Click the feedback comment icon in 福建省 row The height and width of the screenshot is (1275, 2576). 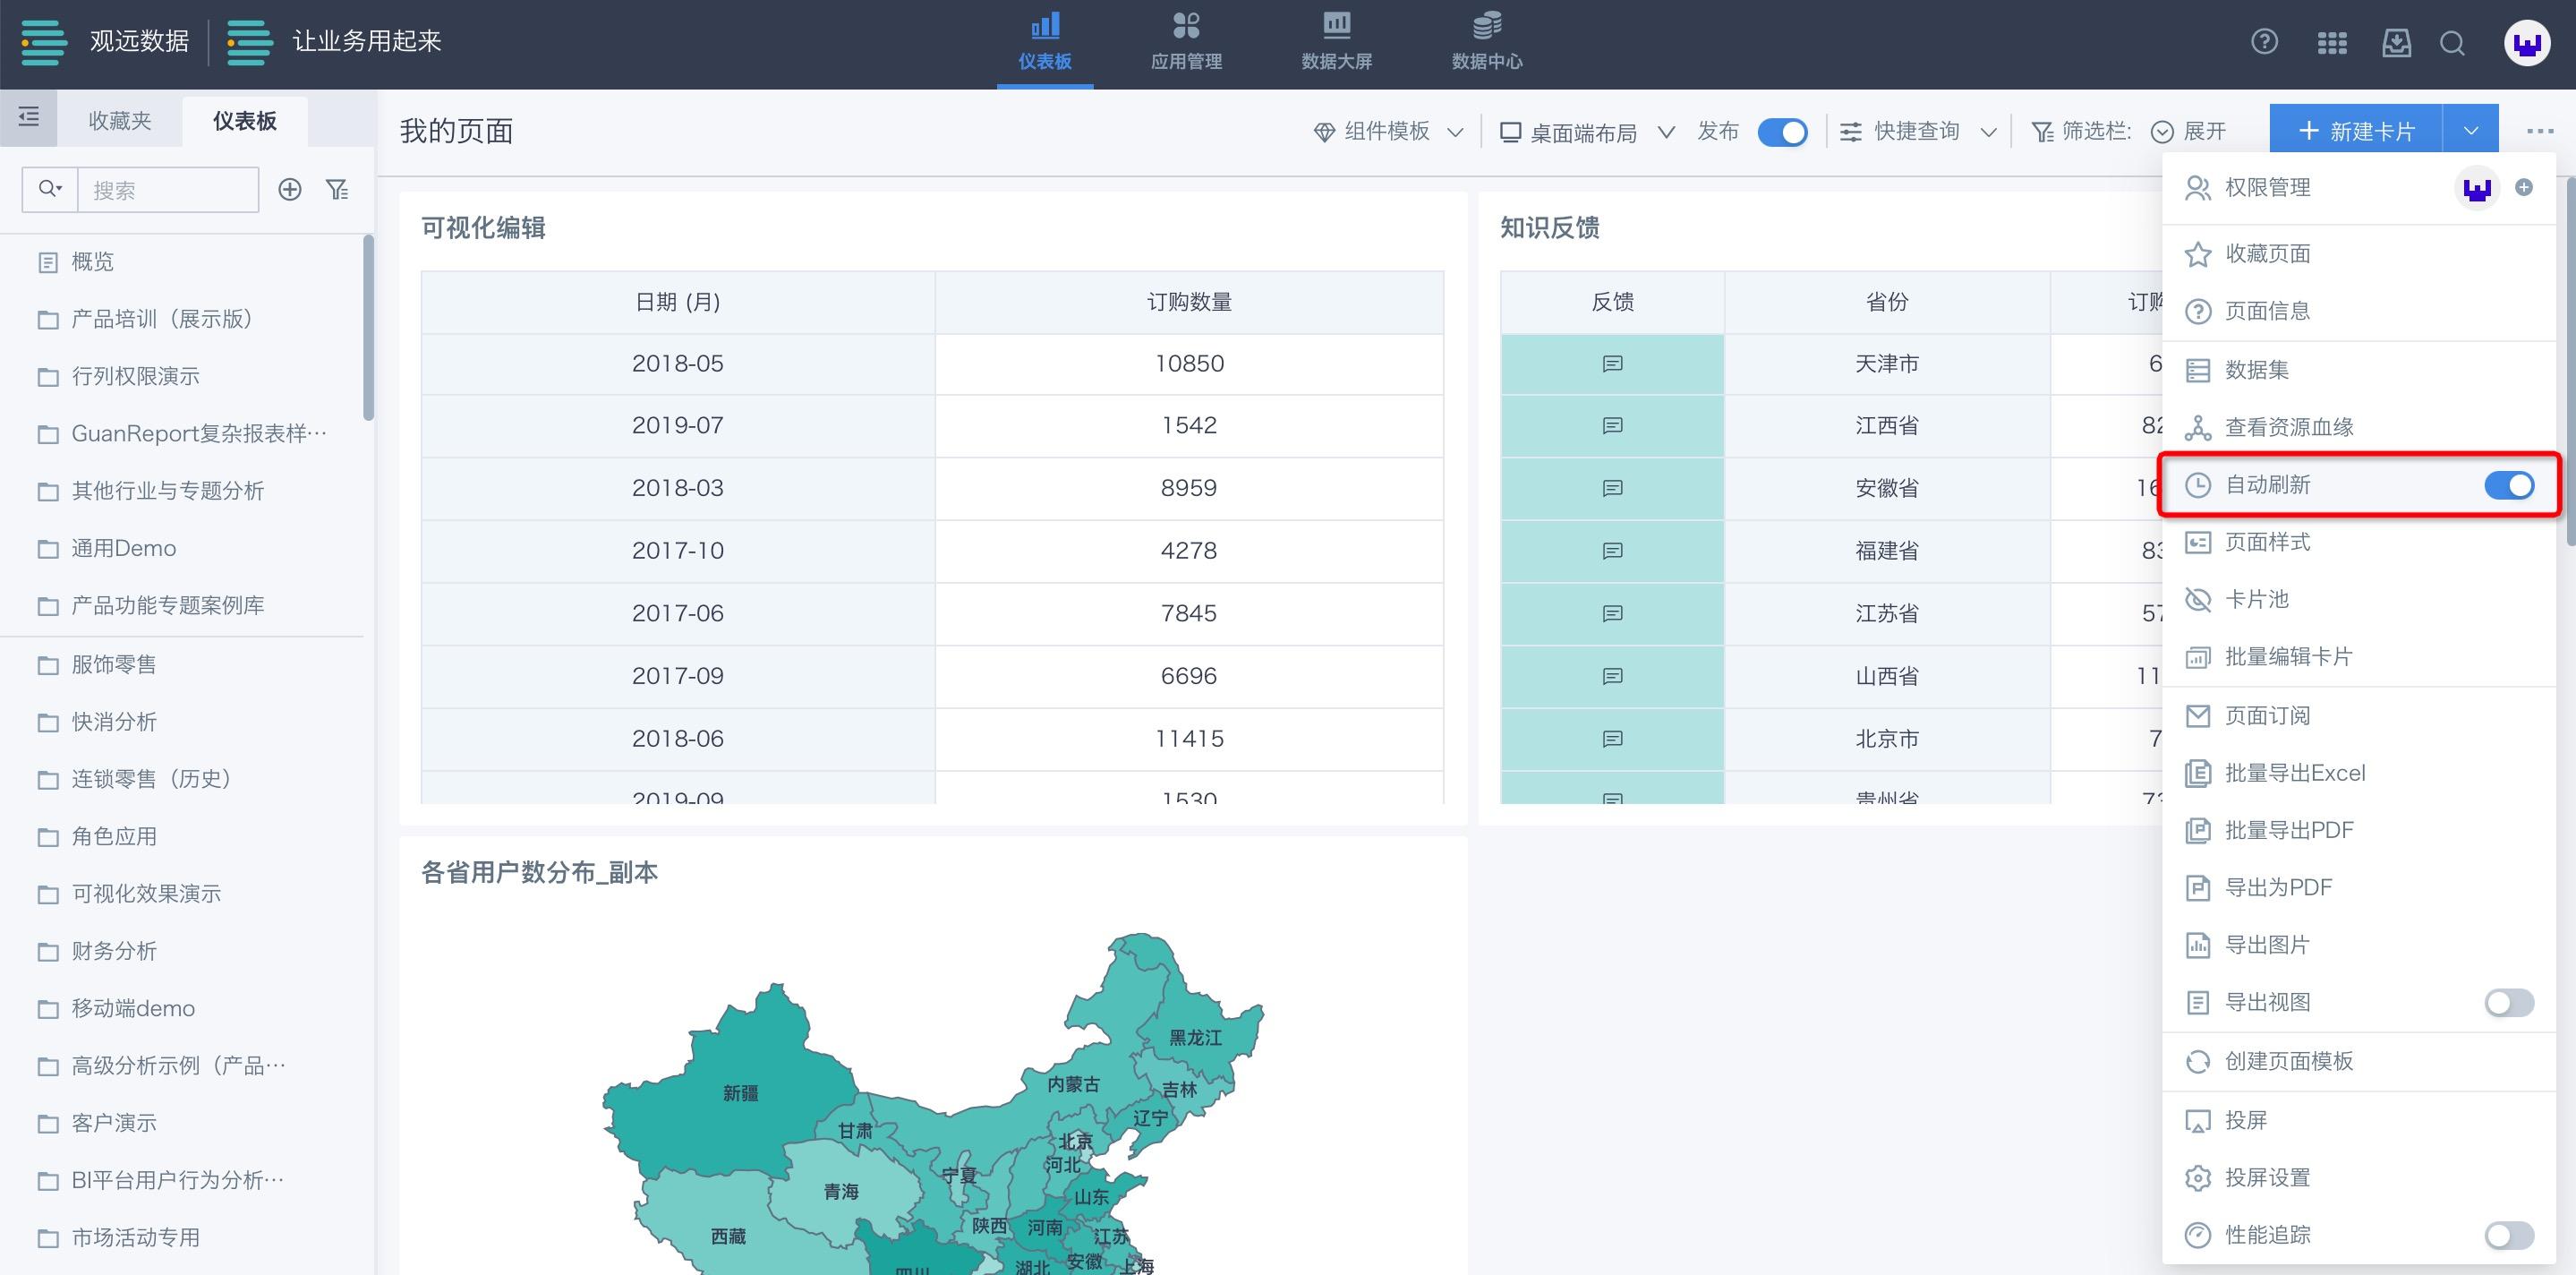coord(1612,551)
